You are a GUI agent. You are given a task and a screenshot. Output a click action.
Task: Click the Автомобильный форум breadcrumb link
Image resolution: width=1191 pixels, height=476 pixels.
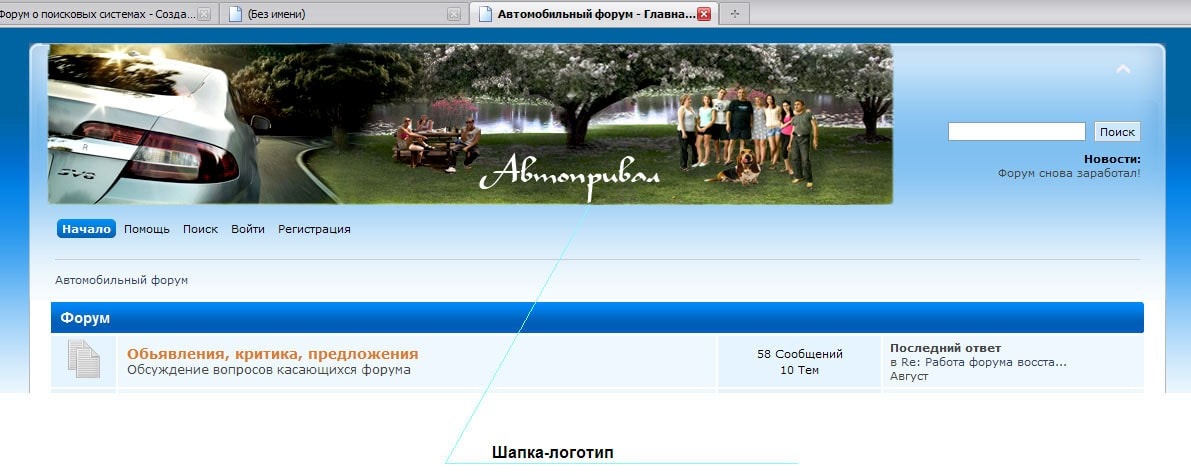122,280
